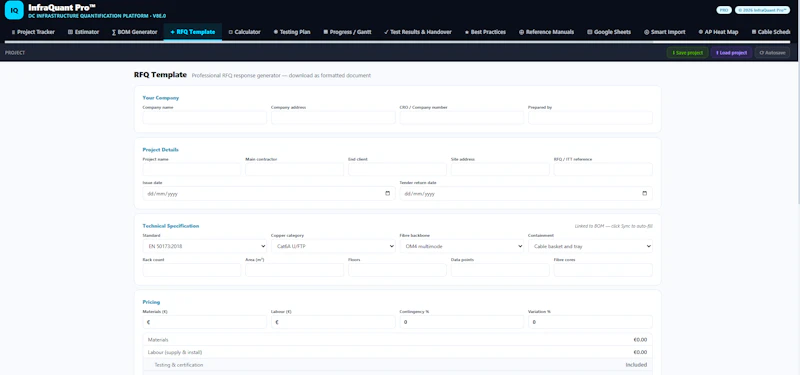Click the RFQ Template page heading
Image resolution: width=800 pixels, height=375 pixels.
click(x=160, y=74)
